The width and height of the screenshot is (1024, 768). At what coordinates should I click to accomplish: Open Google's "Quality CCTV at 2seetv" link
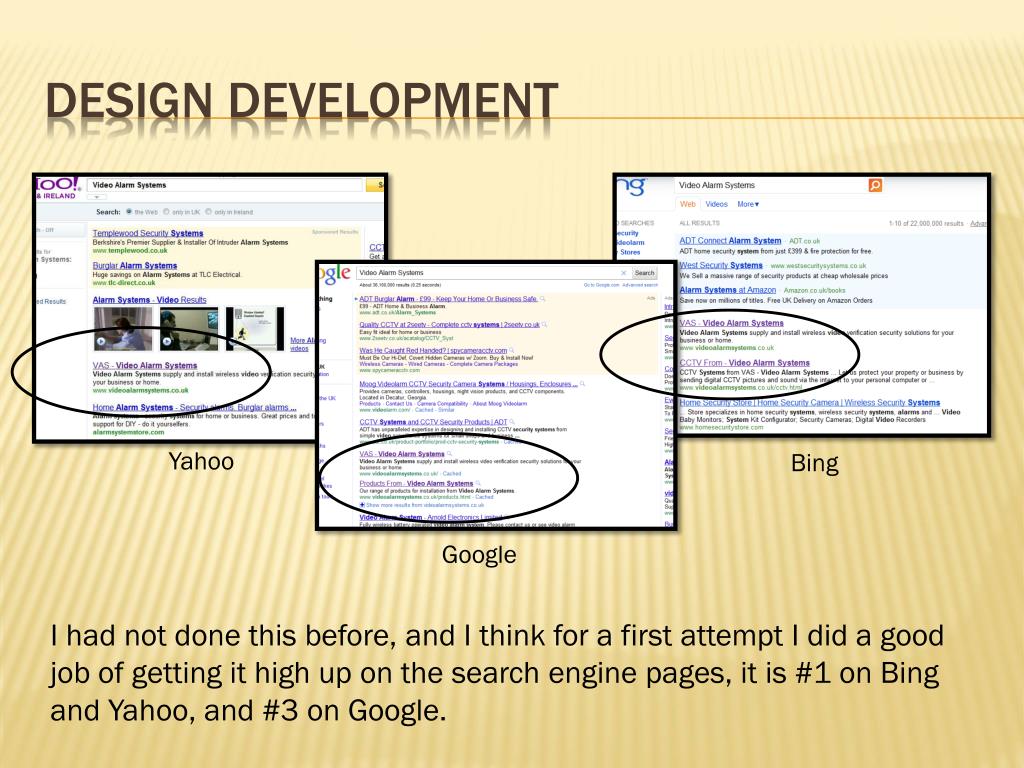pos(449,325)
